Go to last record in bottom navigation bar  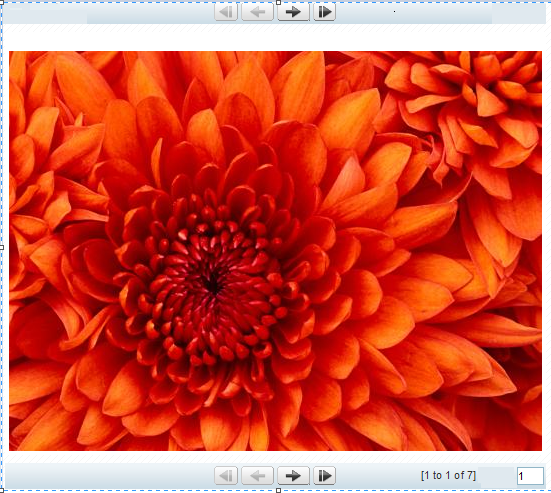[324, 476]
